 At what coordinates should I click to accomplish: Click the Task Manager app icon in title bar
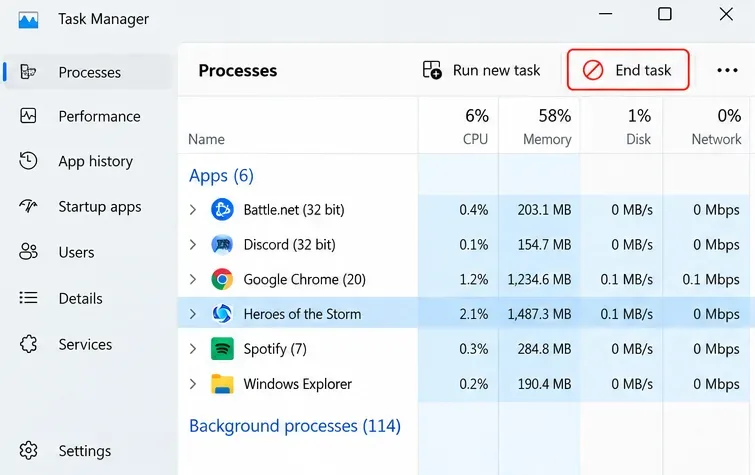[28, 20]
